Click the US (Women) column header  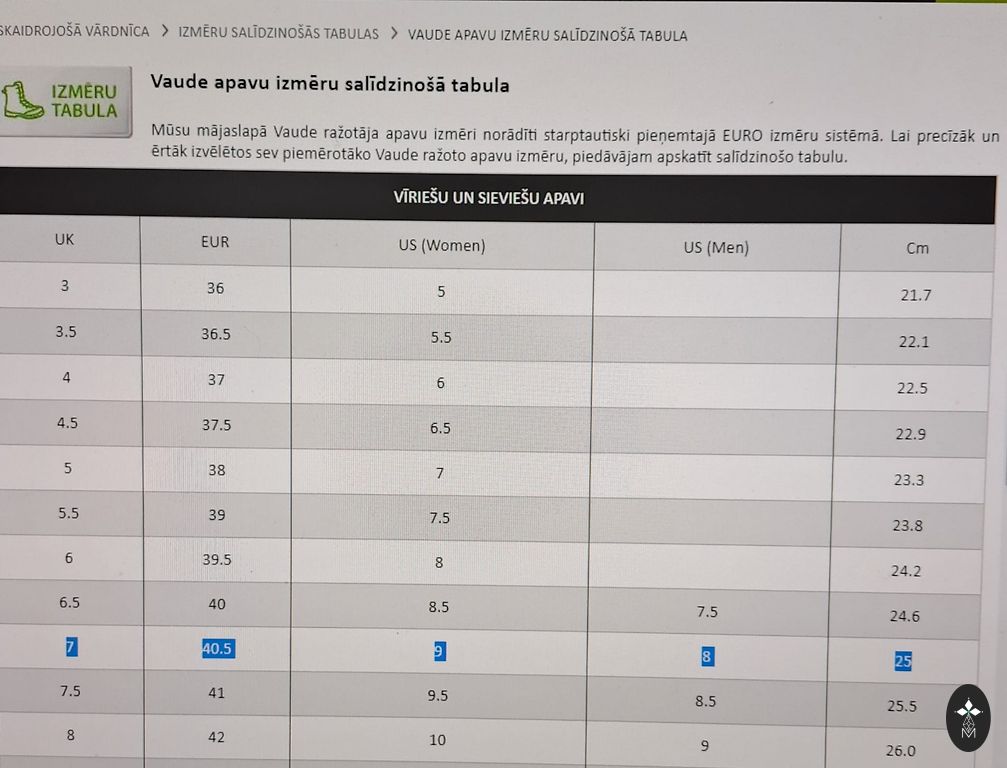point(442,245)
